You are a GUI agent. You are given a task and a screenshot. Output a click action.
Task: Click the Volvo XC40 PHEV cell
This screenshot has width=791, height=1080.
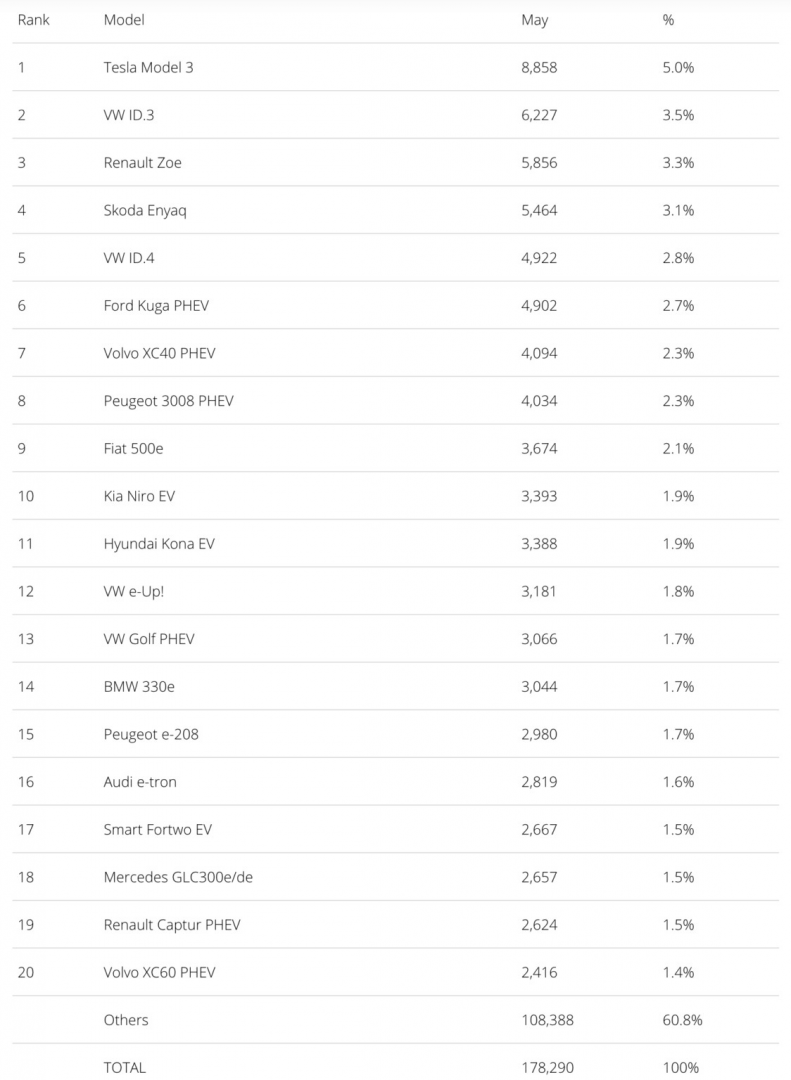(159, 353)
